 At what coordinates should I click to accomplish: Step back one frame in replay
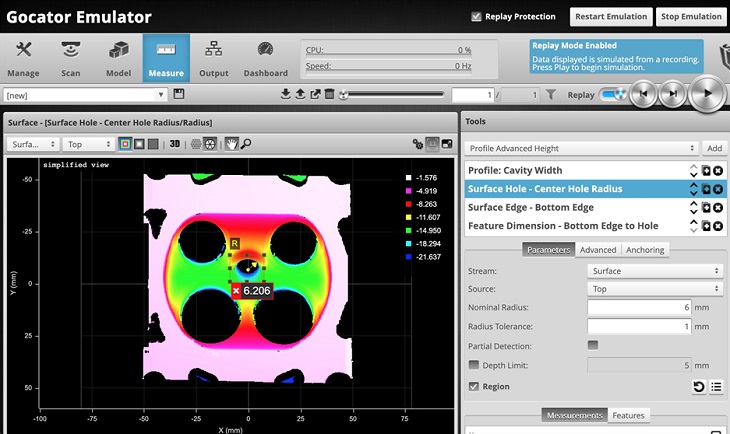point(643,94)
